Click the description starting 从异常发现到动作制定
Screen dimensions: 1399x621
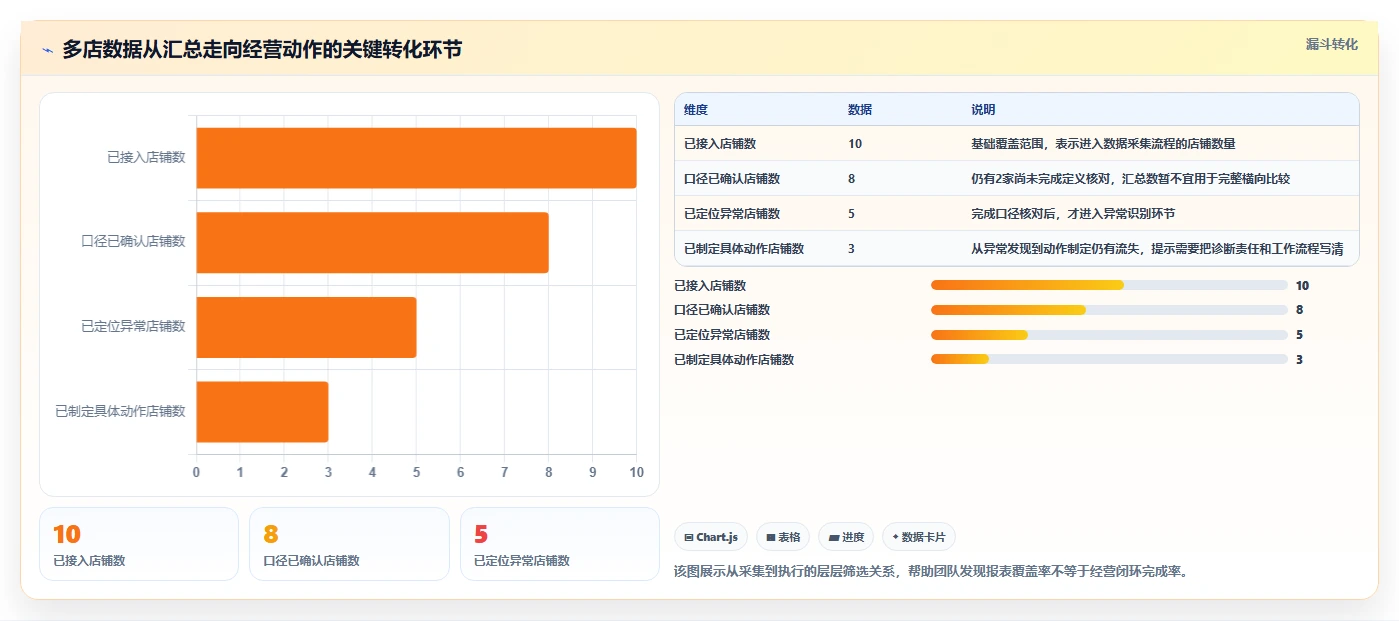coord(1157,249)
